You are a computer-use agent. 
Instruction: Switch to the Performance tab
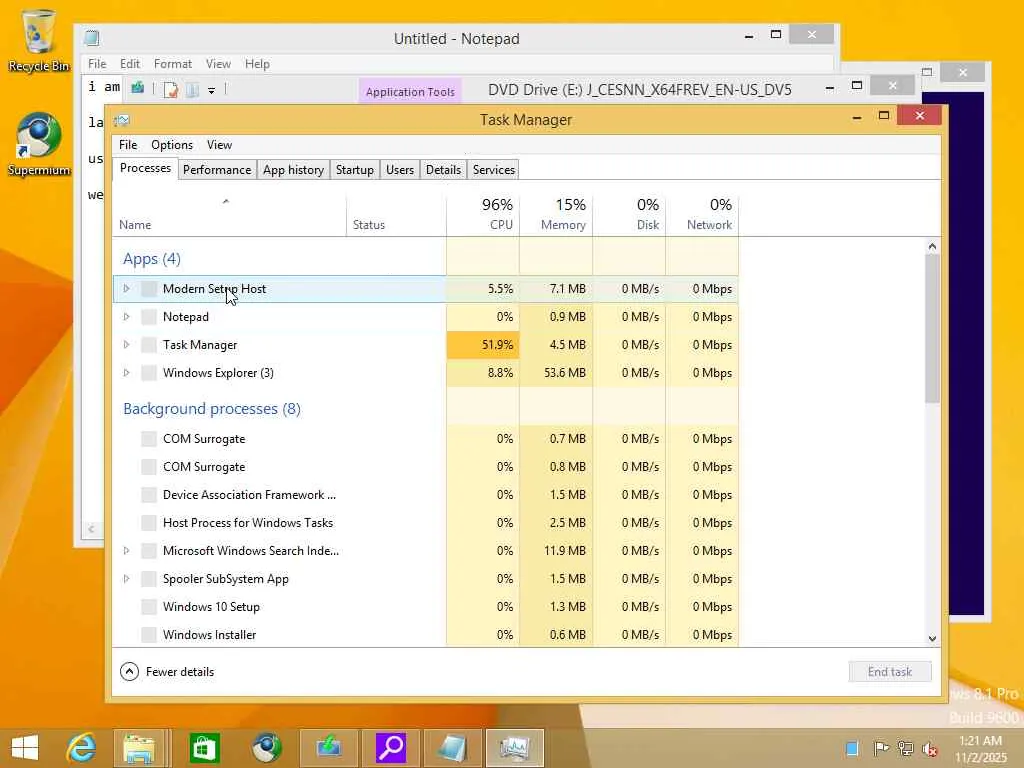(217, 170)
